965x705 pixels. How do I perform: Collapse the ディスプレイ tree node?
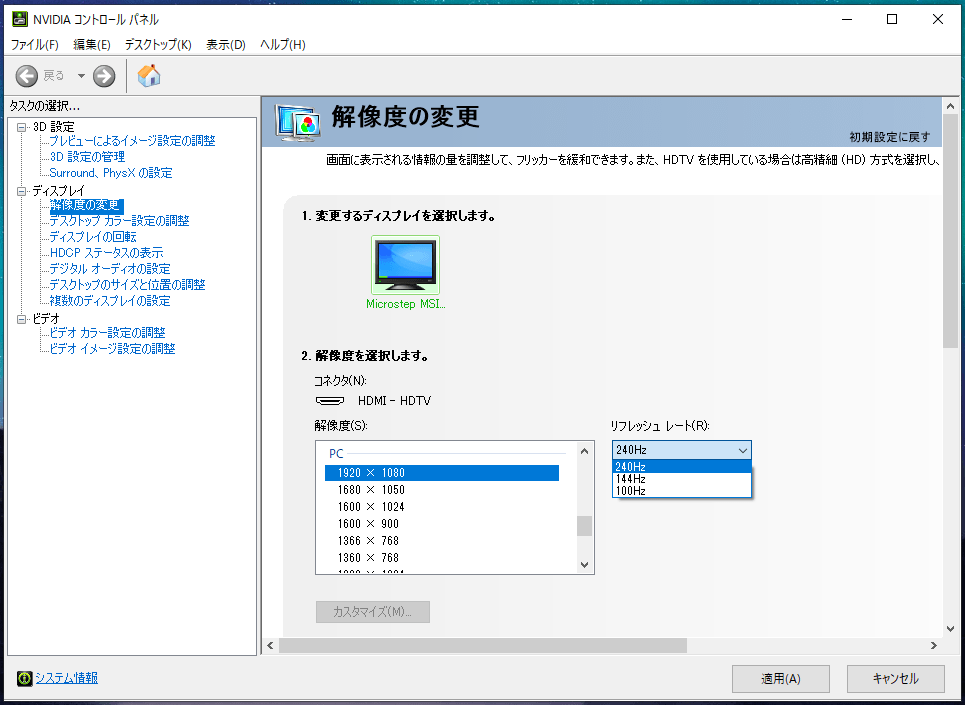pos(21,191)
